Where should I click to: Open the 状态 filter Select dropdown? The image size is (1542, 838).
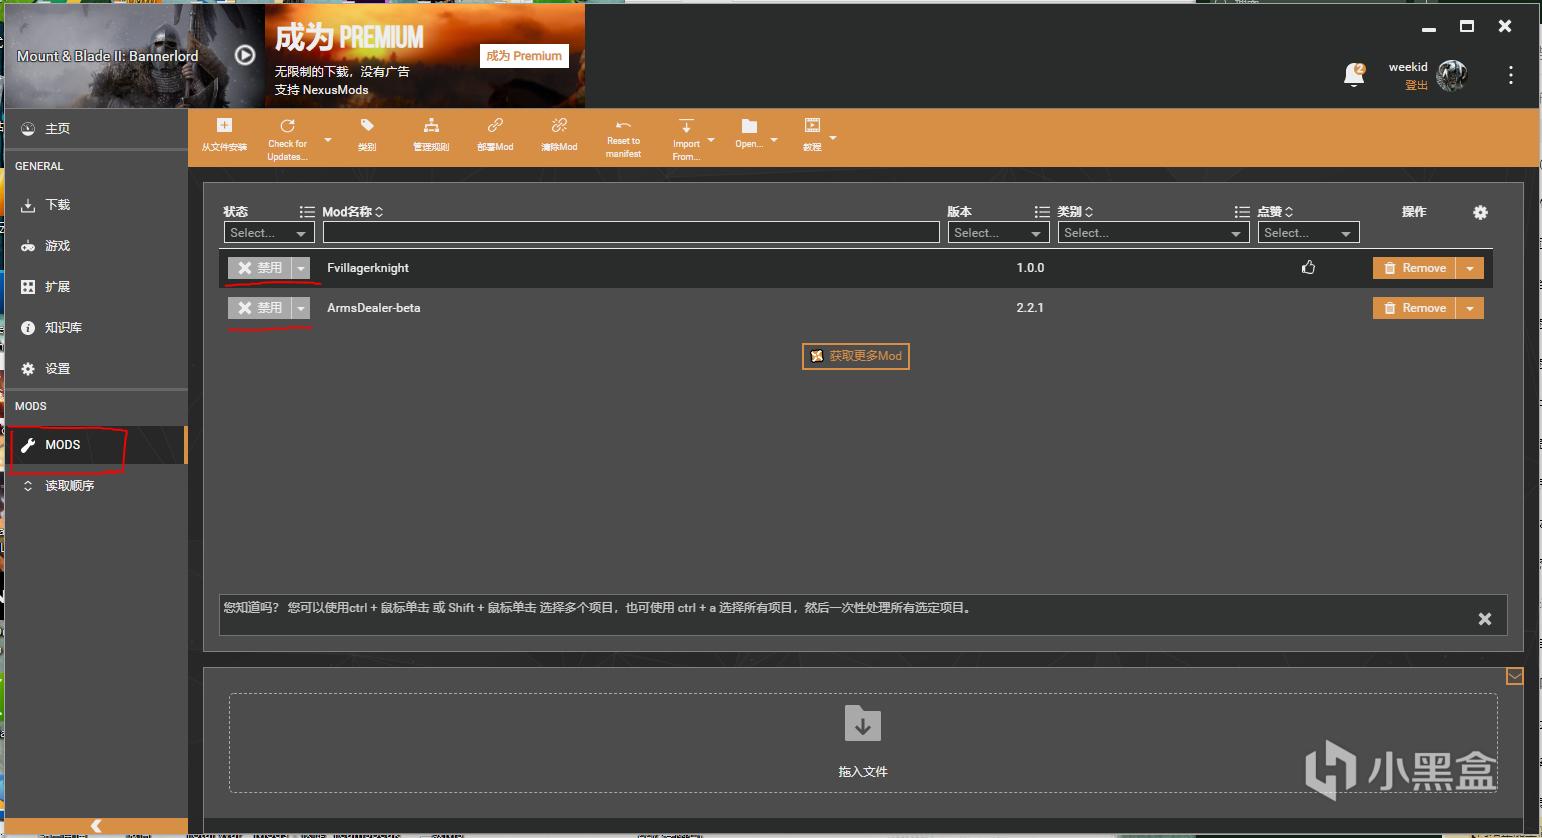(x=269, y=233)
